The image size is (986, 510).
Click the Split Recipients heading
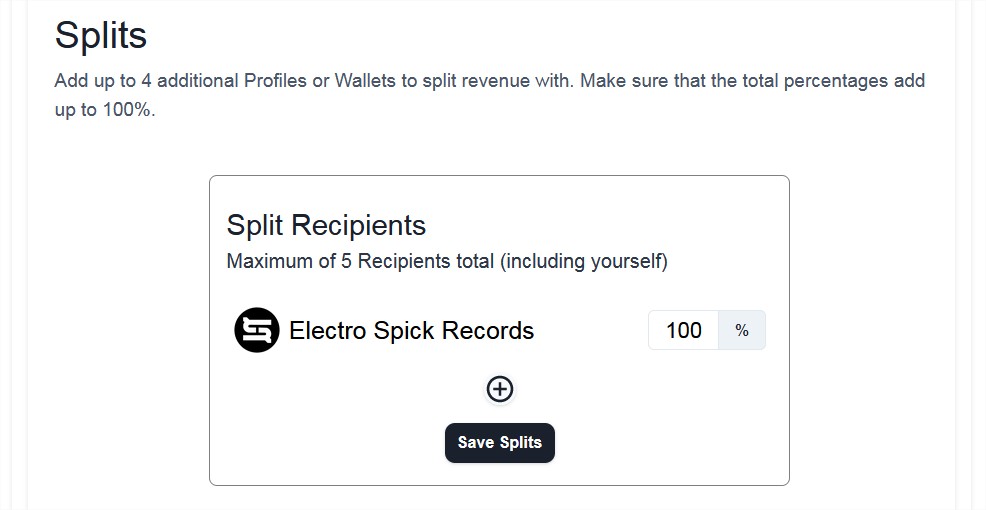click(x=326, y=225)
